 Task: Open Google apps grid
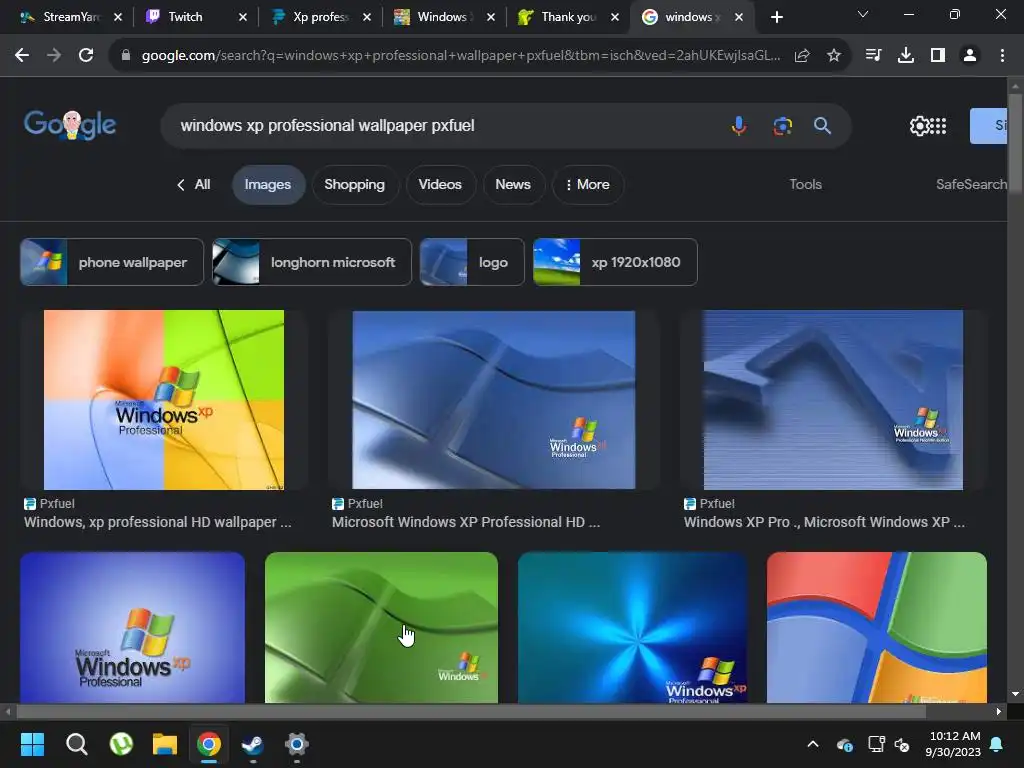tap(938, 125)
